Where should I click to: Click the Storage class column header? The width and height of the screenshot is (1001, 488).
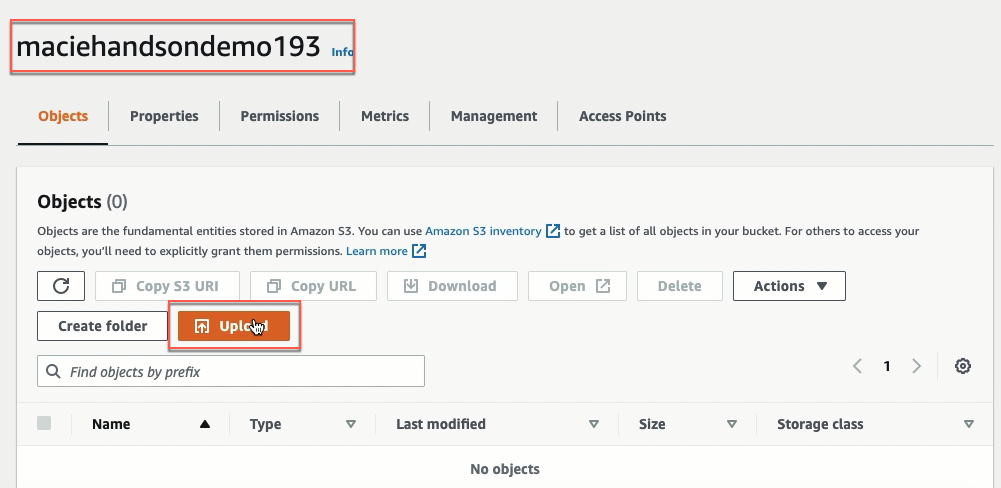pyautogui.click(x=820, y=424)
